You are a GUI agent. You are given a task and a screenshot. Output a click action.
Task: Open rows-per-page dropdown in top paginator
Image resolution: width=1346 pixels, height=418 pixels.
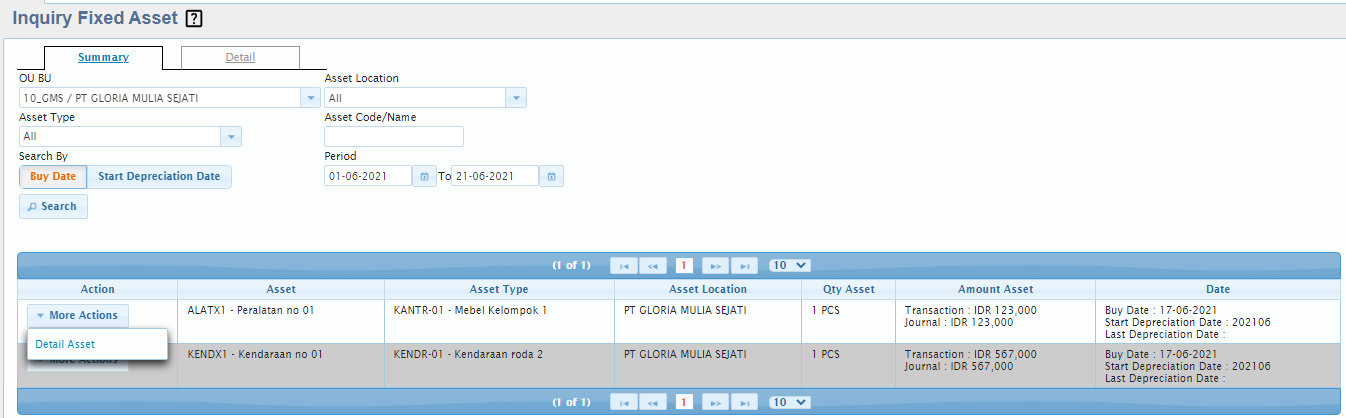click(x=789, y=266)
